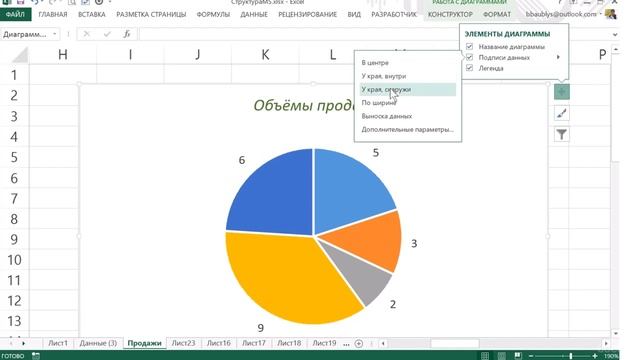The height and width of the screenshot is (360, 640).
Task: Toggle the Подписи данных checkbox
Action: pos(469,57)
